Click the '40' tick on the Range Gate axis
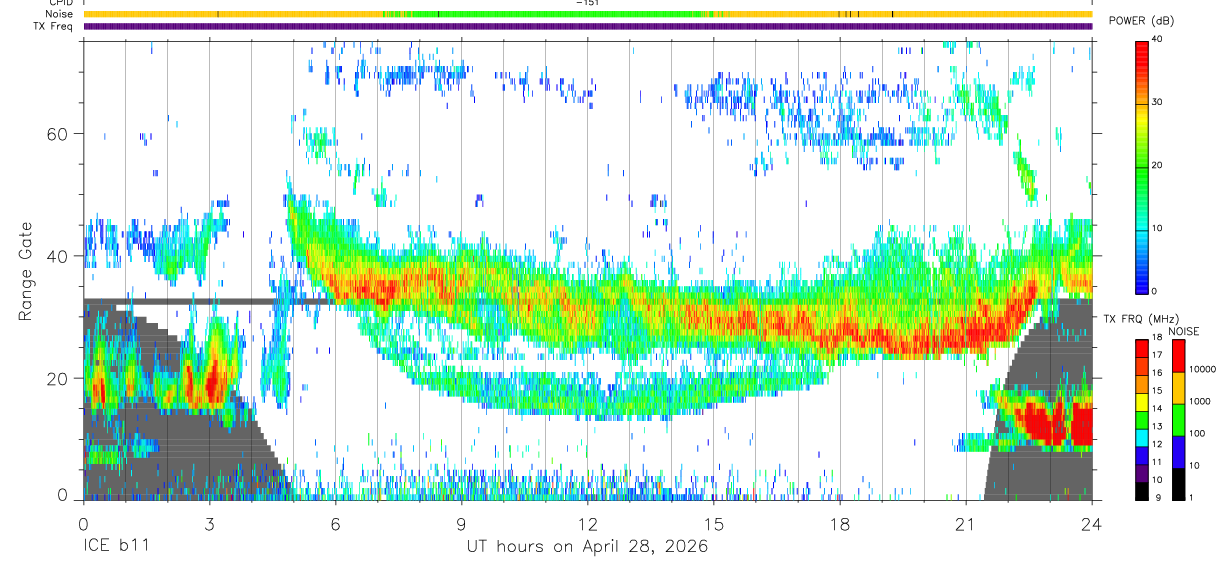The image size is (1228, 567). 59,256
